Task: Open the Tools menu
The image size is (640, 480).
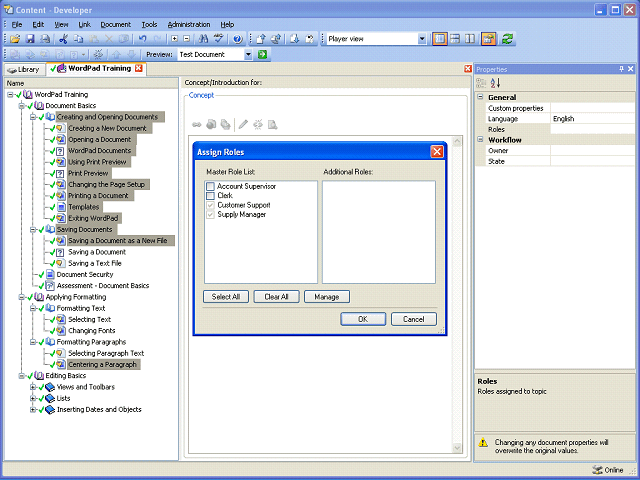Action: pyautogui.click(x=149, y=24)
